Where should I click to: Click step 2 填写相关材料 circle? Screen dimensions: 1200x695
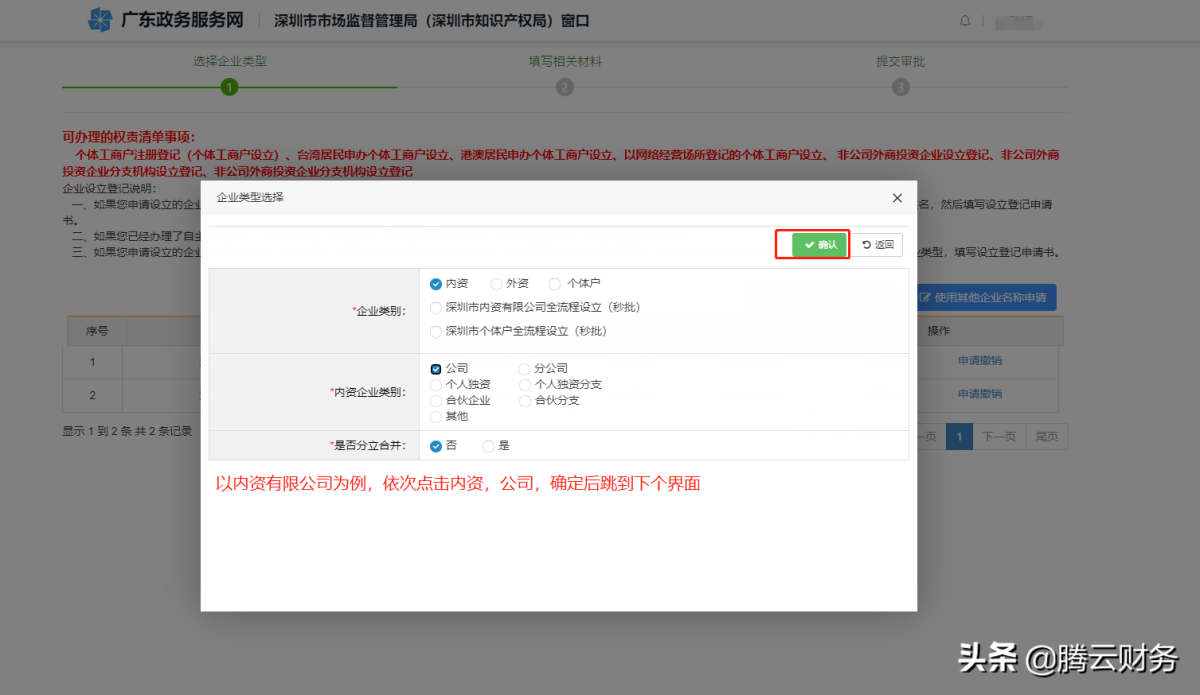(565, 87)
